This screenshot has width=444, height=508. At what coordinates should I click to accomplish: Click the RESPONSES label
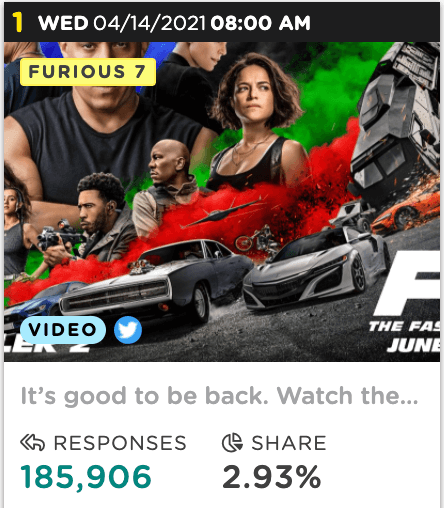pyautogui.click(x=120, y=443)
